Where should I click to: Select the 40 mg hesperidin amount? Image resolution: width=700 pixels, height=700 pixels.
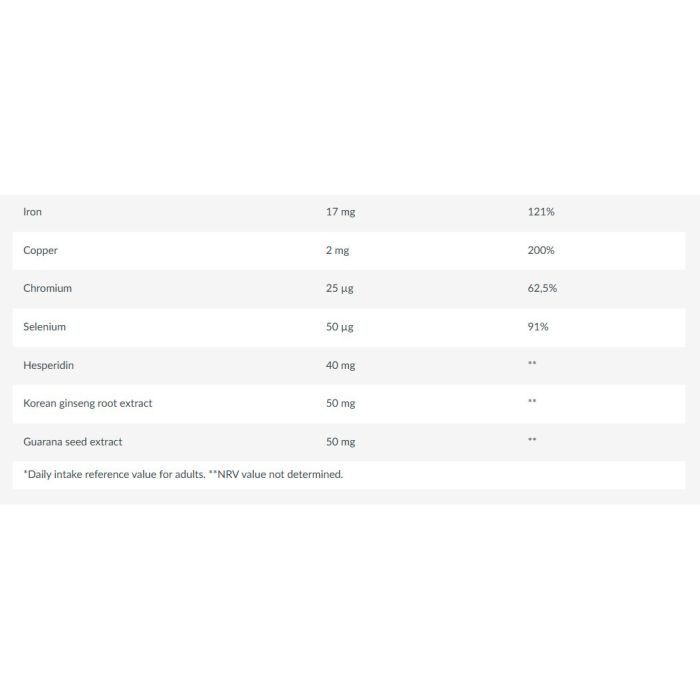pos(340,366)
